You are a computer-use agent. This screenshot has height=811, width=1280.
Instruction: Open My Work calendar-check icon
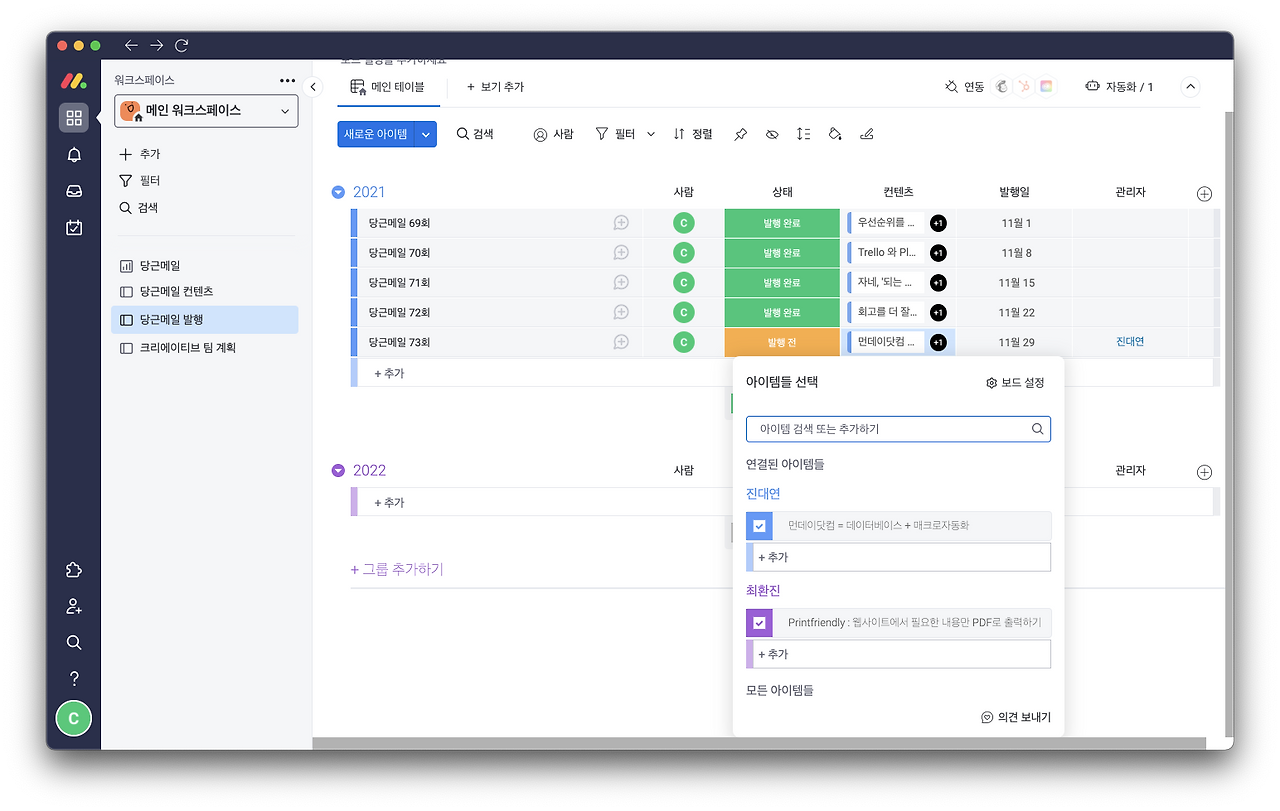[x=74, y=227]
